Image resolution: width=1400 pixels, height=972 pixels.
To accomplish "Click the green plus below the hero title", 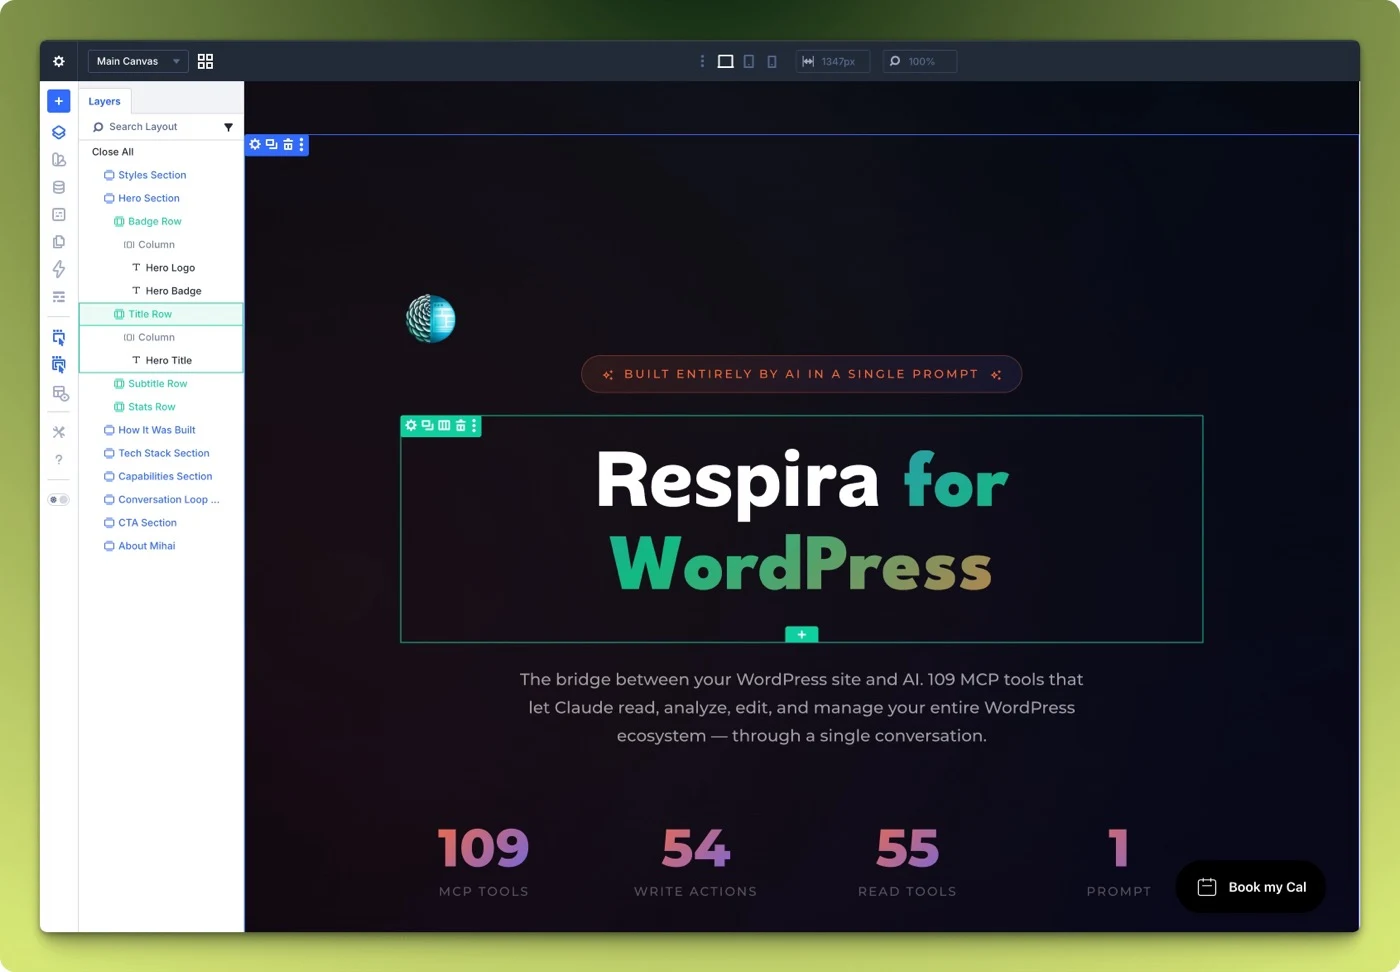I will click(x=801, y=634).
